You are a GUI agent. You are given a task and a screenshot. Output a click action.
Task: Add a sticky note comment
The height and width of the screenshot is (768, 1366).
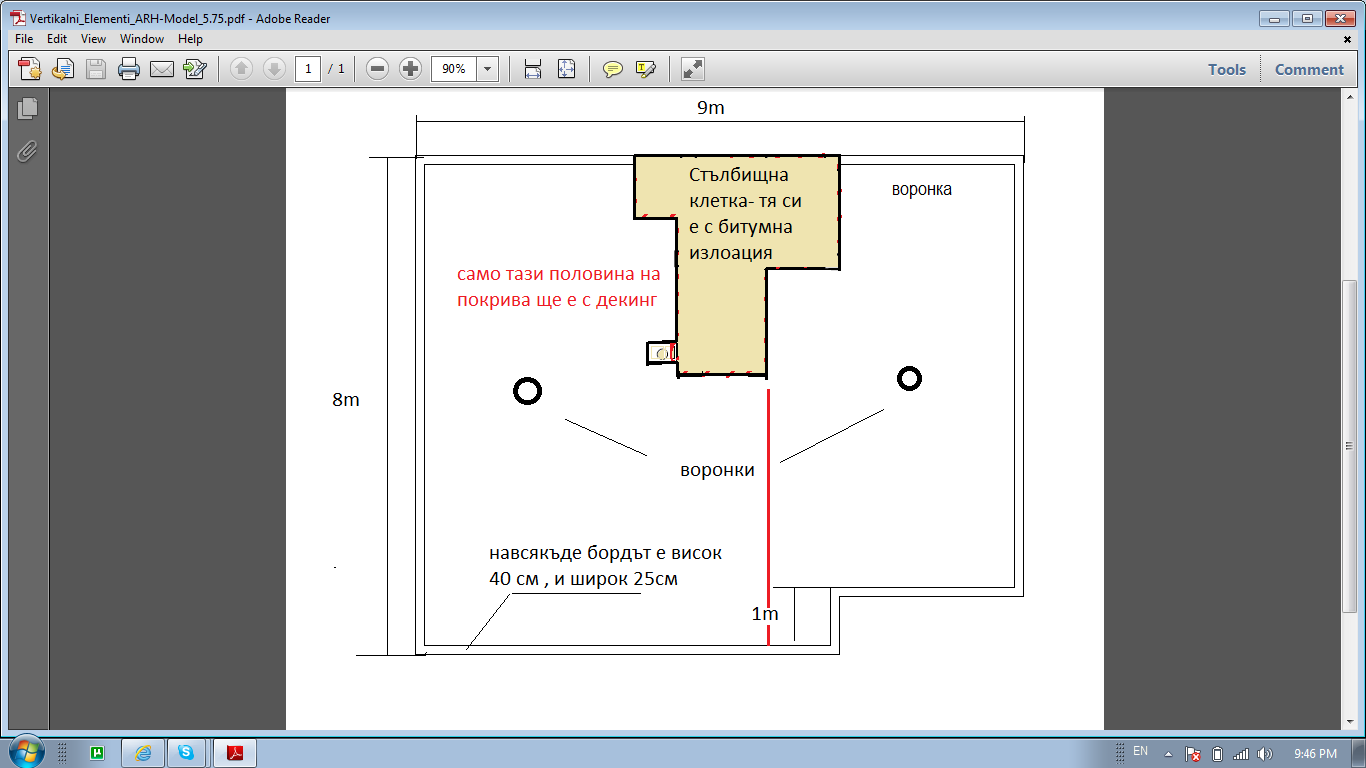click(613, 69)
